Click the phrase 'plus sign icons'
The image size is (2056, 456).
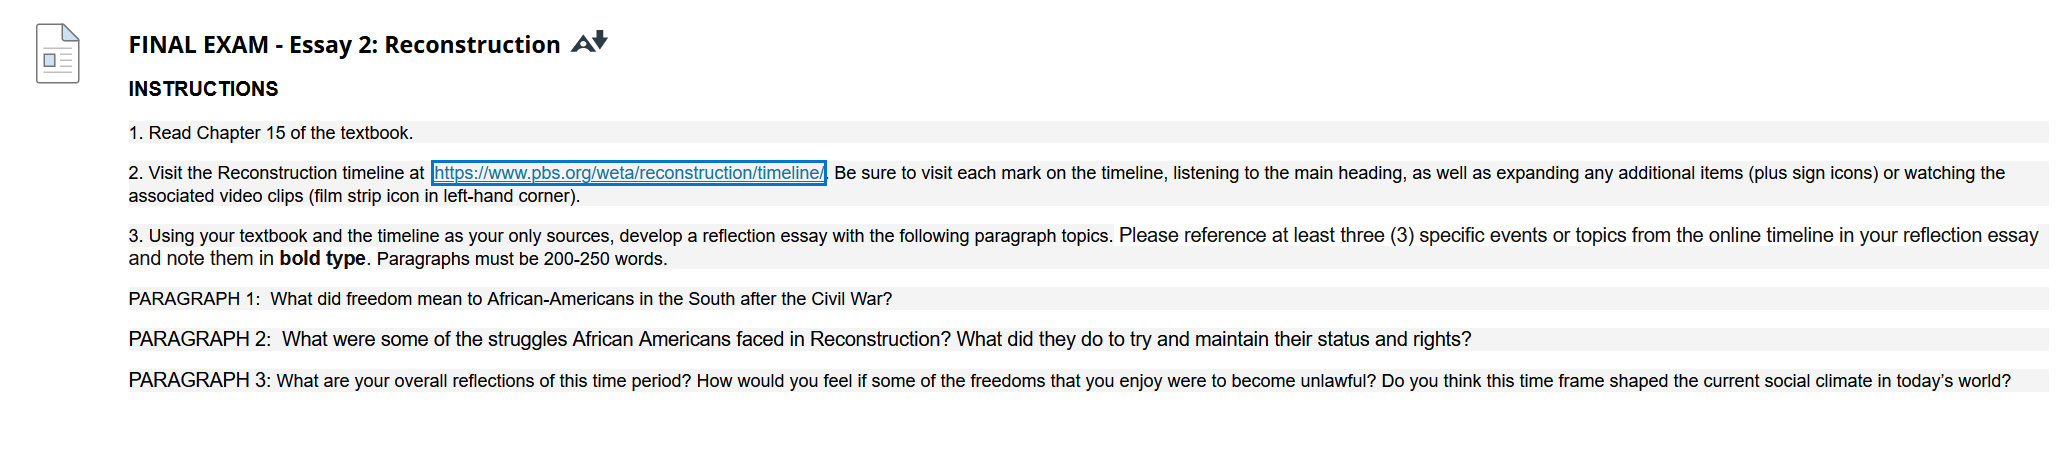[1812, 173]
